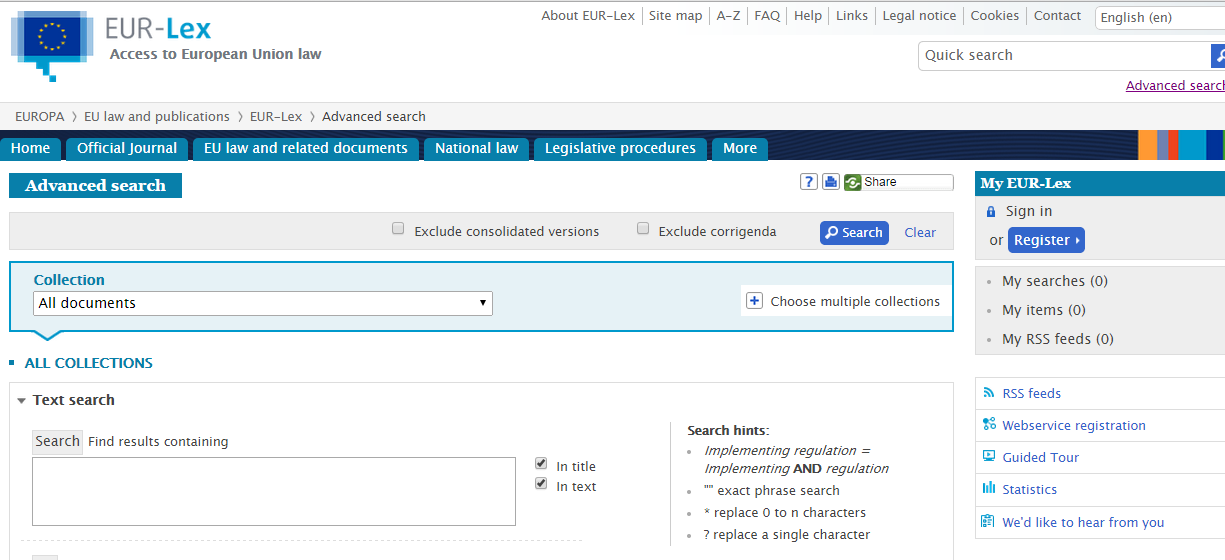Image resolution: width=1225 pixels, height=560 pixels.
Task: Click the Sign in link
Action: click(x=1029, y=212)
